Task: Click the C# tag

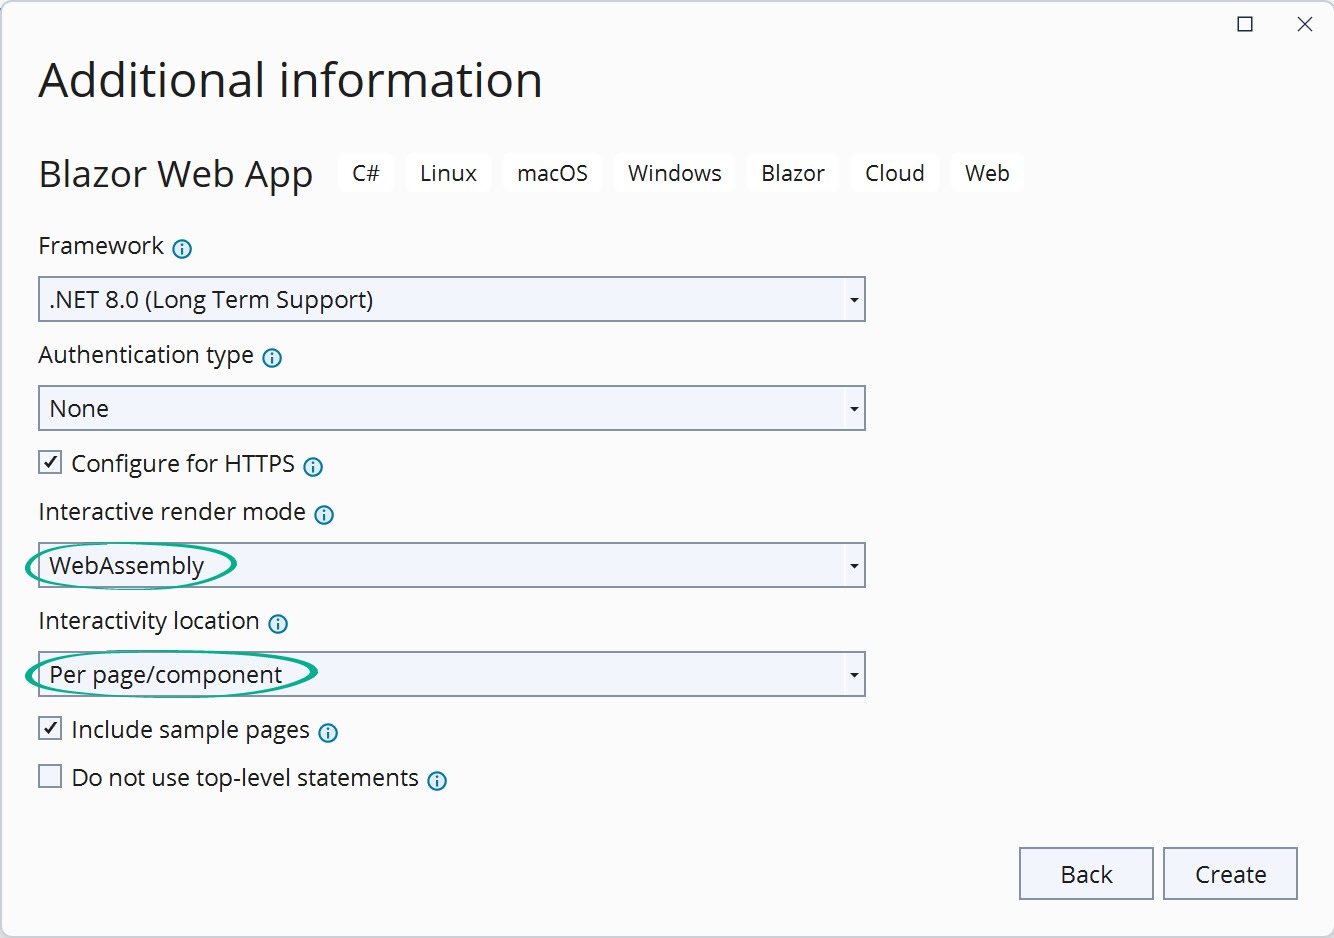Action: tap(366, 173)
